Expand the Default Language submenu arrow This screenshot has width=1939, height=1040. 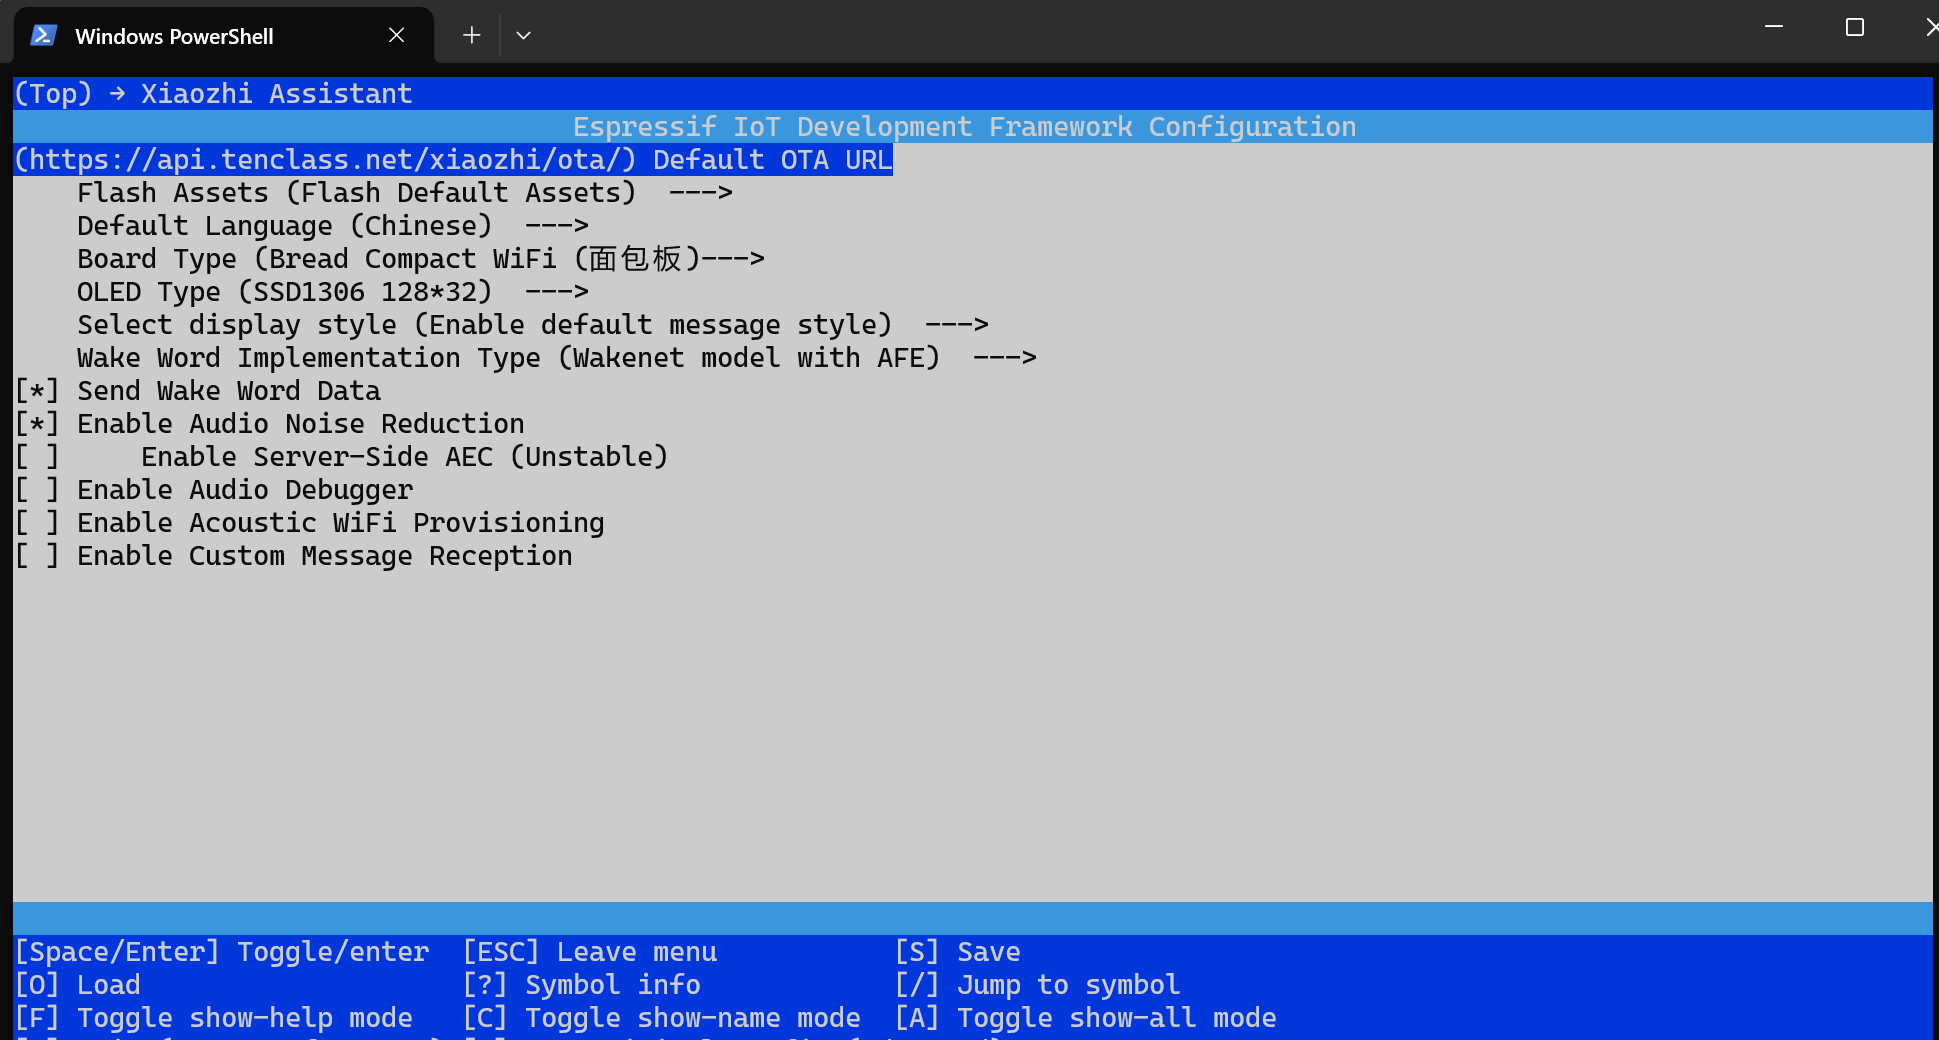pyautogui.click(x=556, y=226)
